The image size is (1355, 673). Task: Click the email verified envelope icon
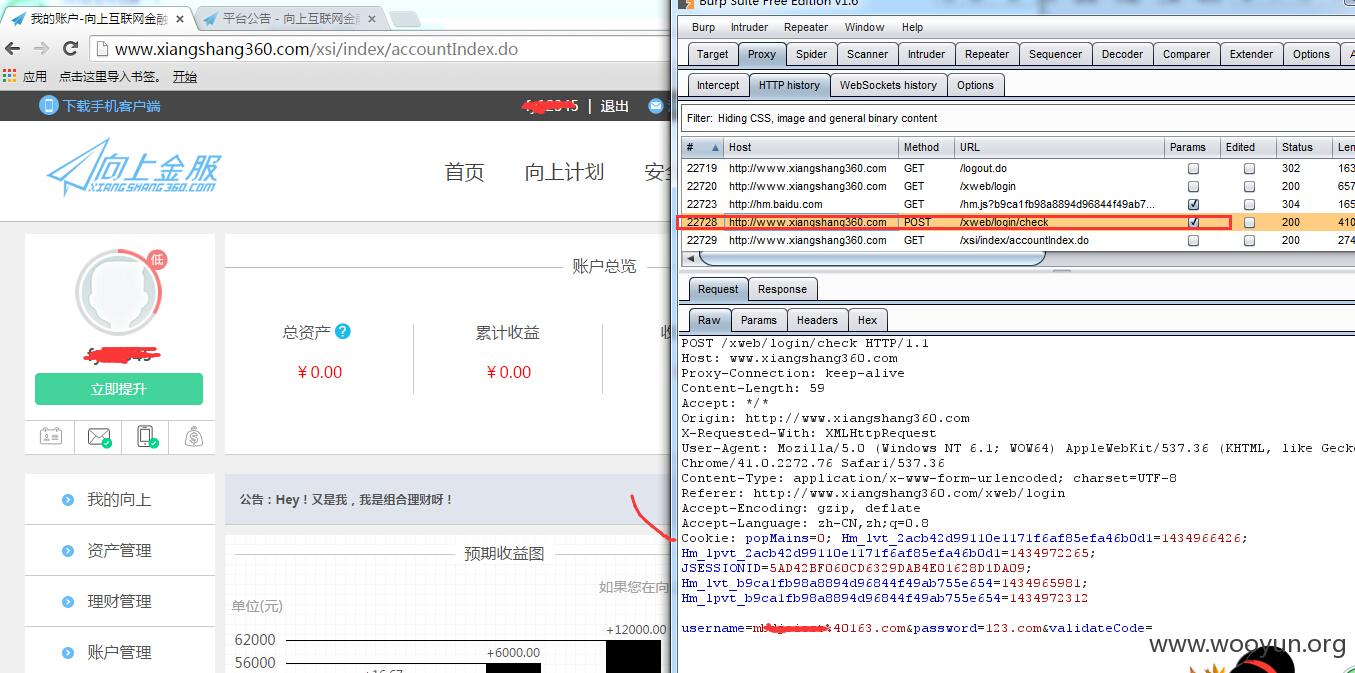point(98,436)
